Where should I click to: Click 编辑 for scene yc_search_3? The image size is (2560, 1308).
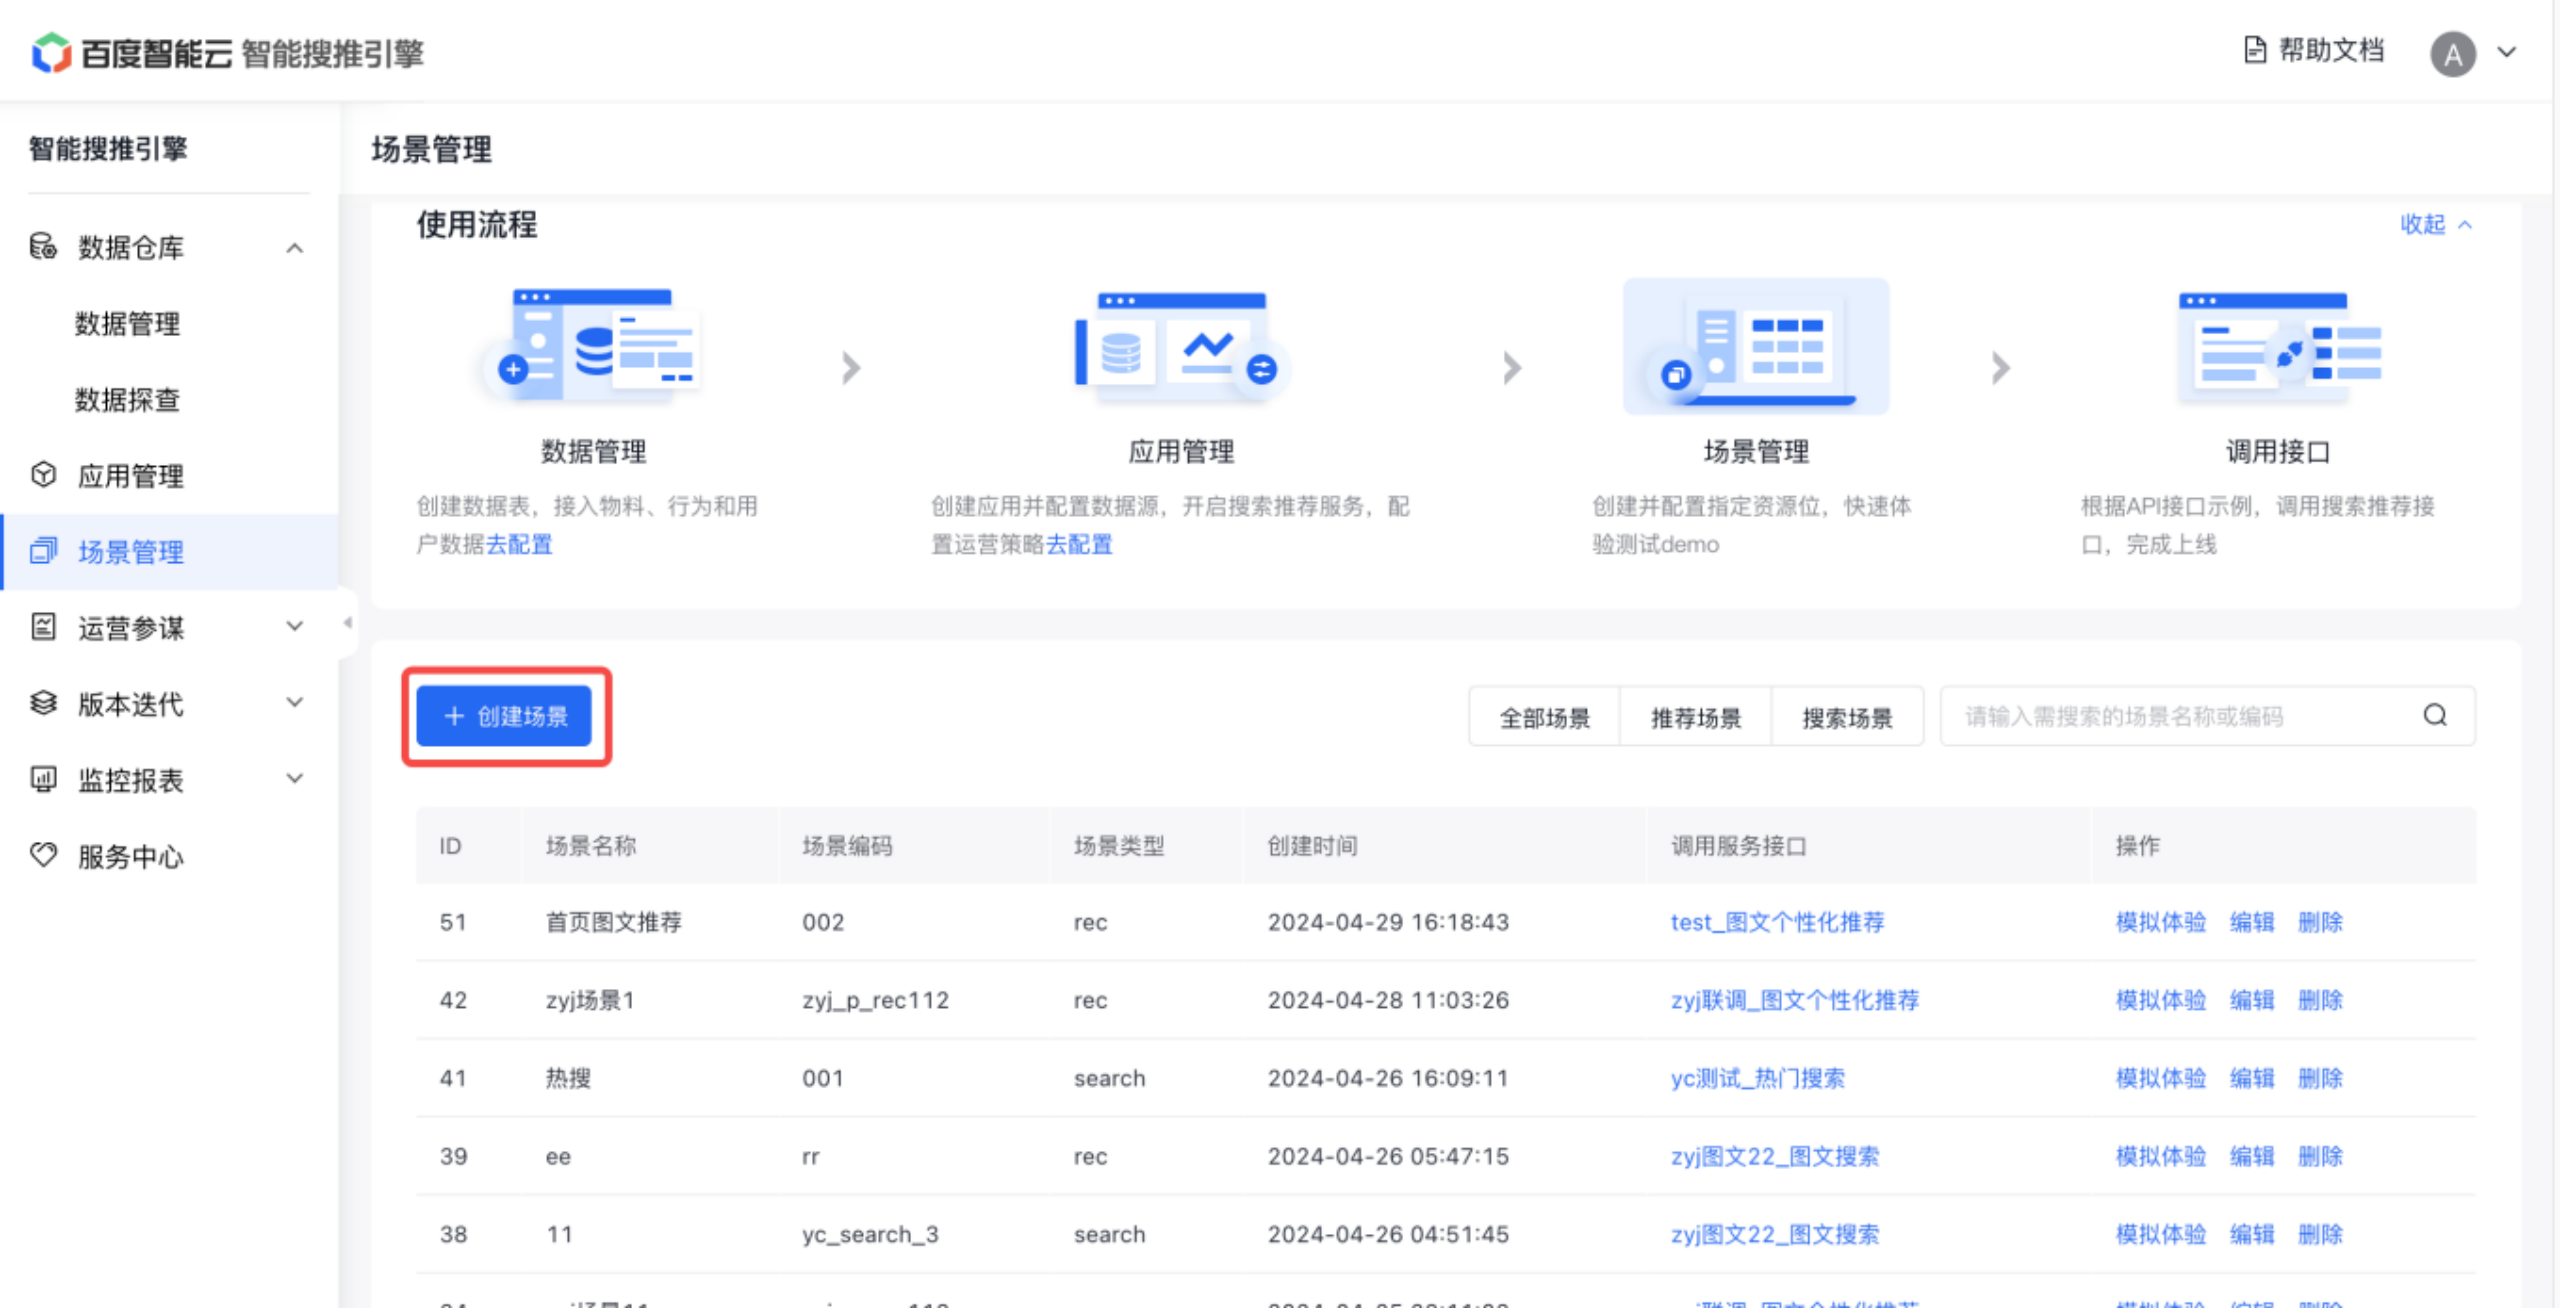tap(2252, 1234)
